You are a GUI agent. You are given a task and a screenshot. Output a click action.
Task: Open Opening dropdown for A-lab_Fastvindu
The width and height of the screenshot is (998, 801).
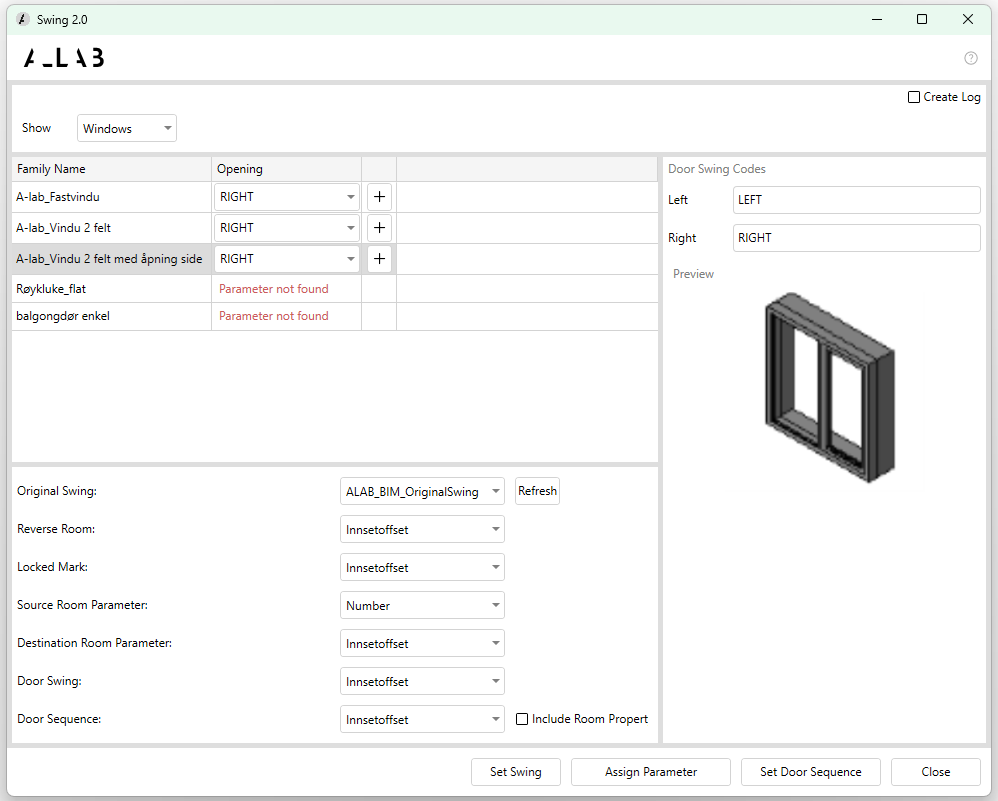[287, 197]
